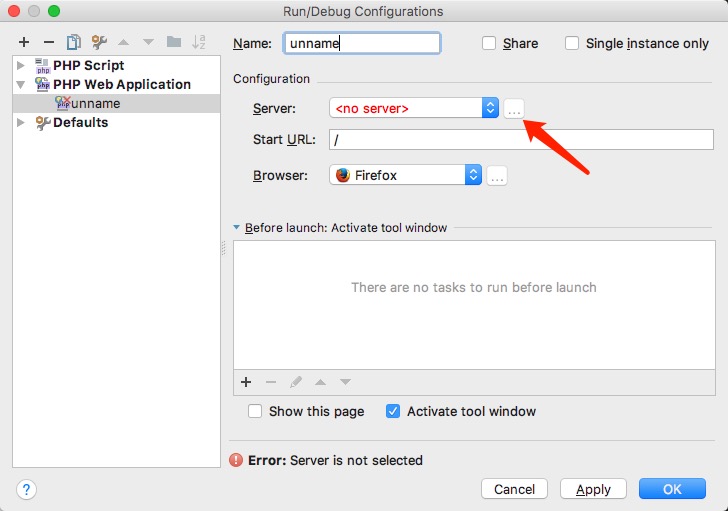Check the Show this page option
The image size is (728, 511).
click(254, 411)
